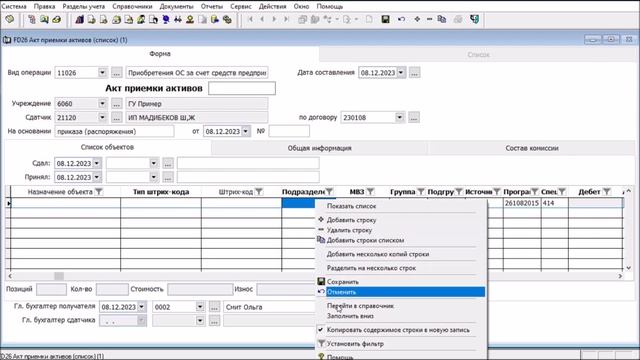Screen dimensions: 640x360
Task: Switch to the Список tab
Action: click(x=478, y=54)
